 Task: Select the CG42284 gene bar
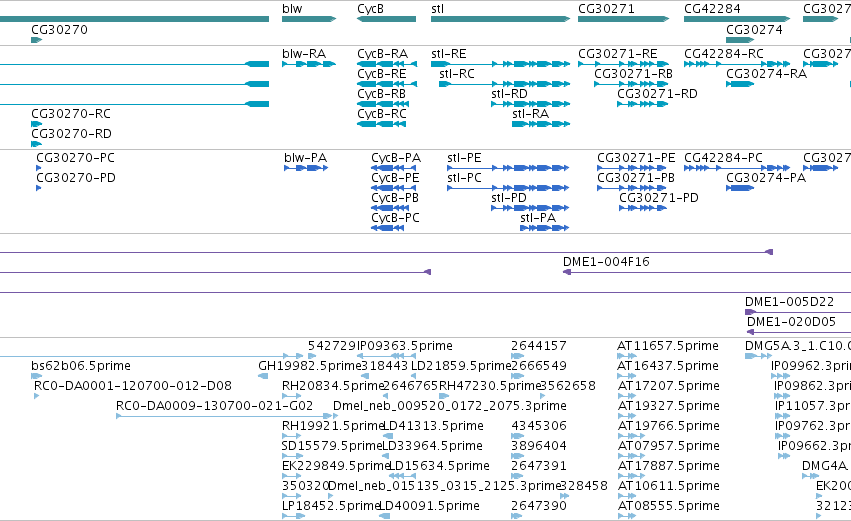point(736,19)
